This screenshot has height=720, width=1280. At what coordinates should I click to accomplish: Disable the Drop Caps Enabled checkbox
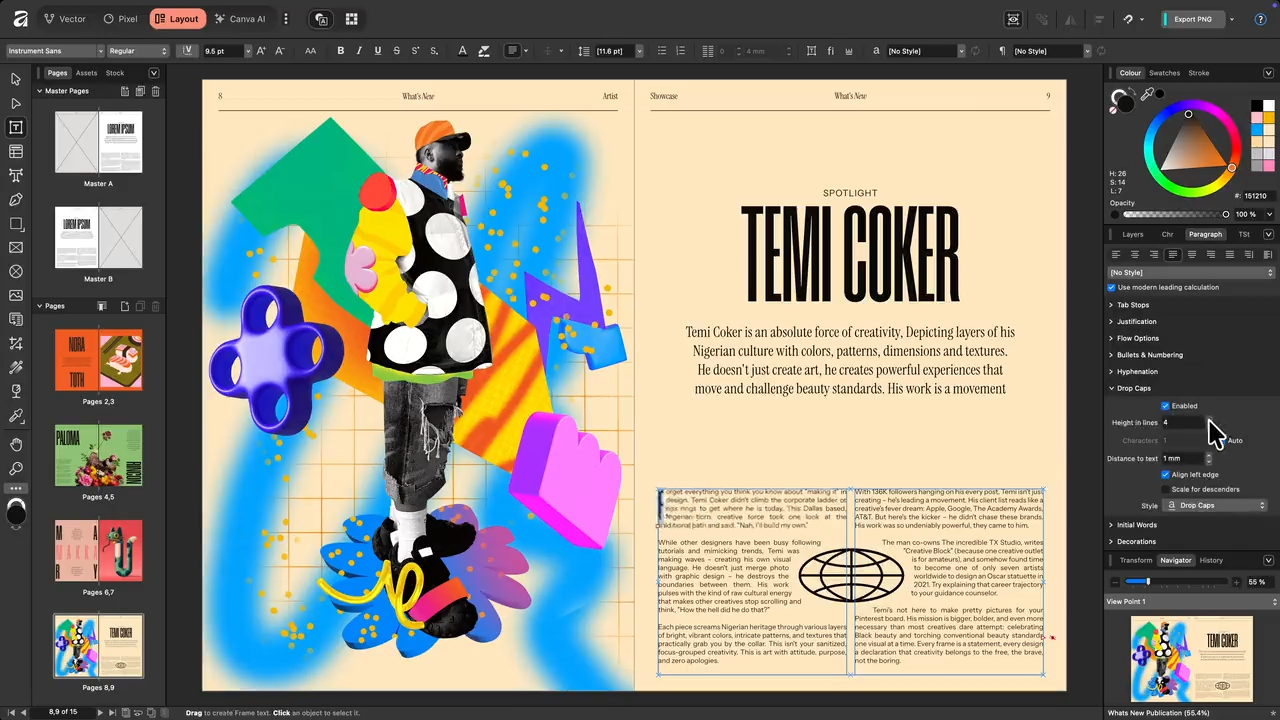click(1165, 405)
